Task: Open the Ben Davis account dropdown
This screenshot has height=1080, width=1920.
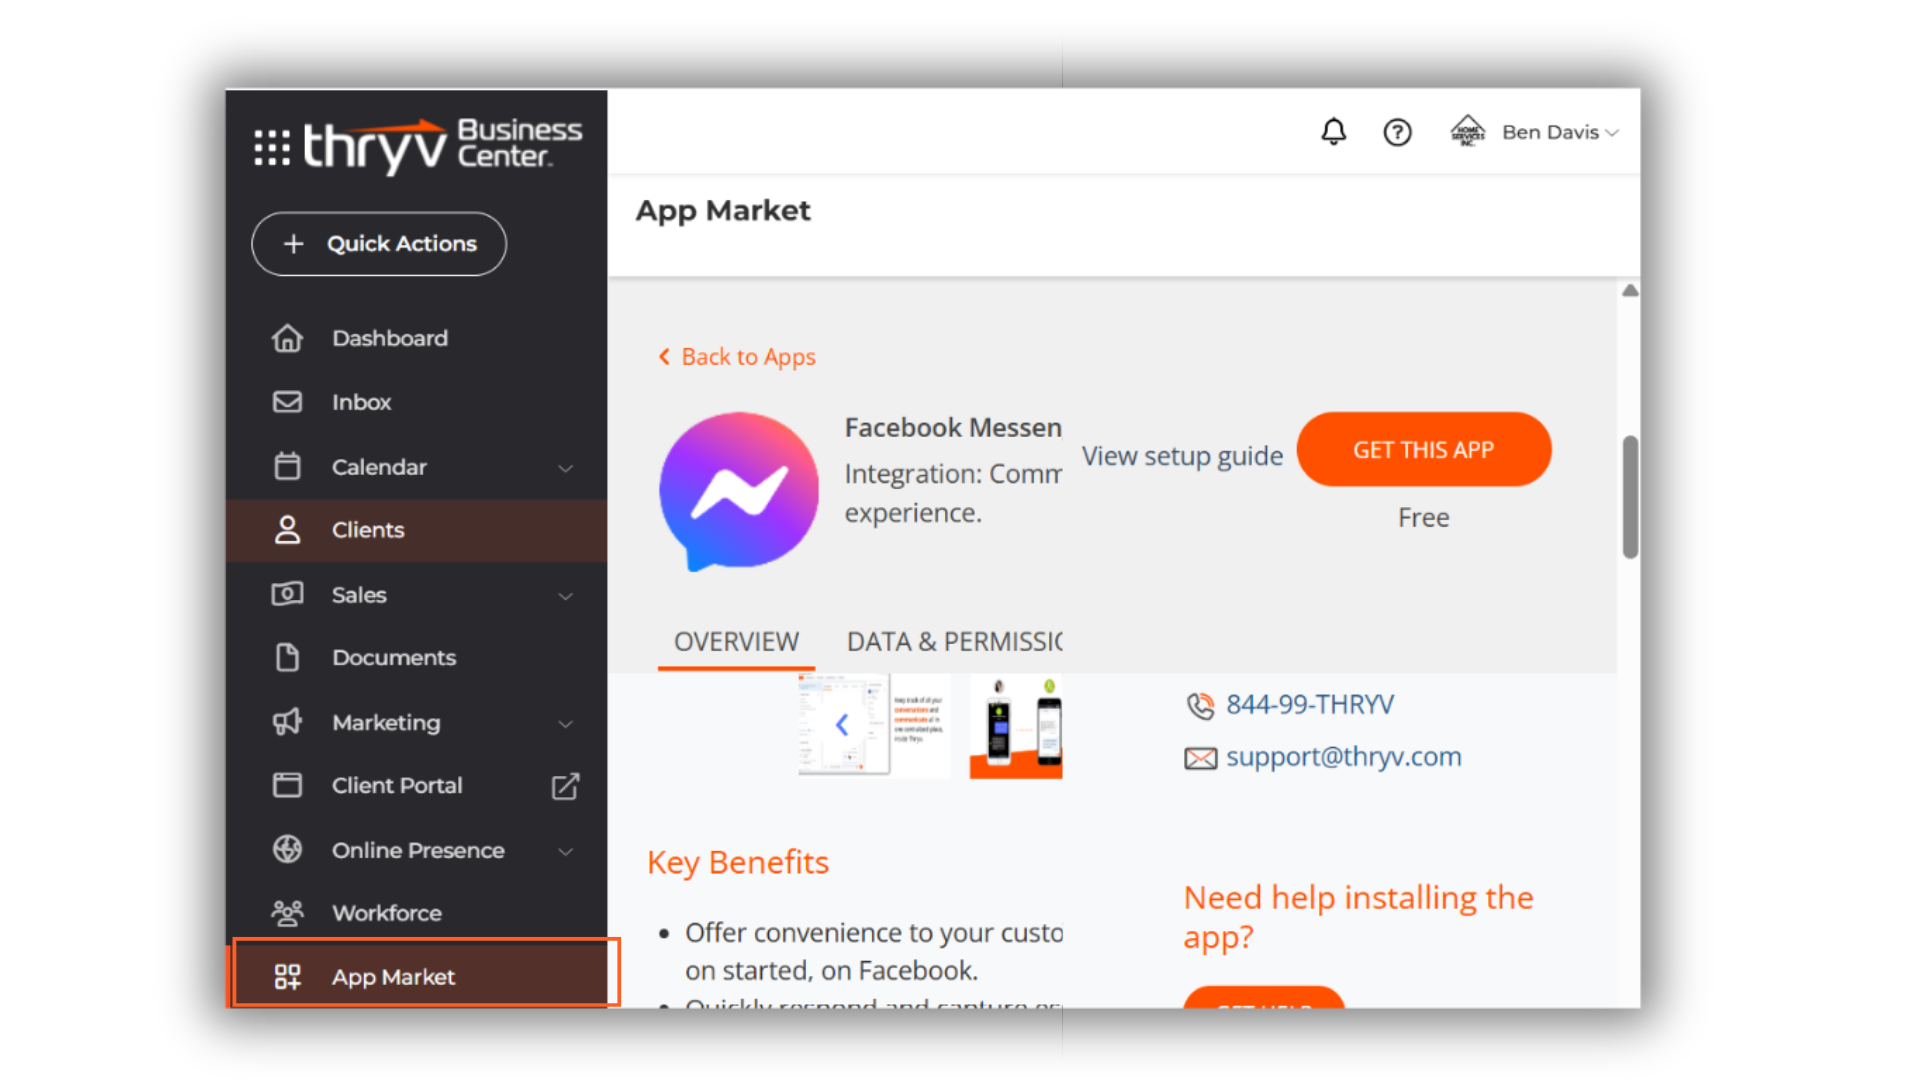Action: [1560, 132]
